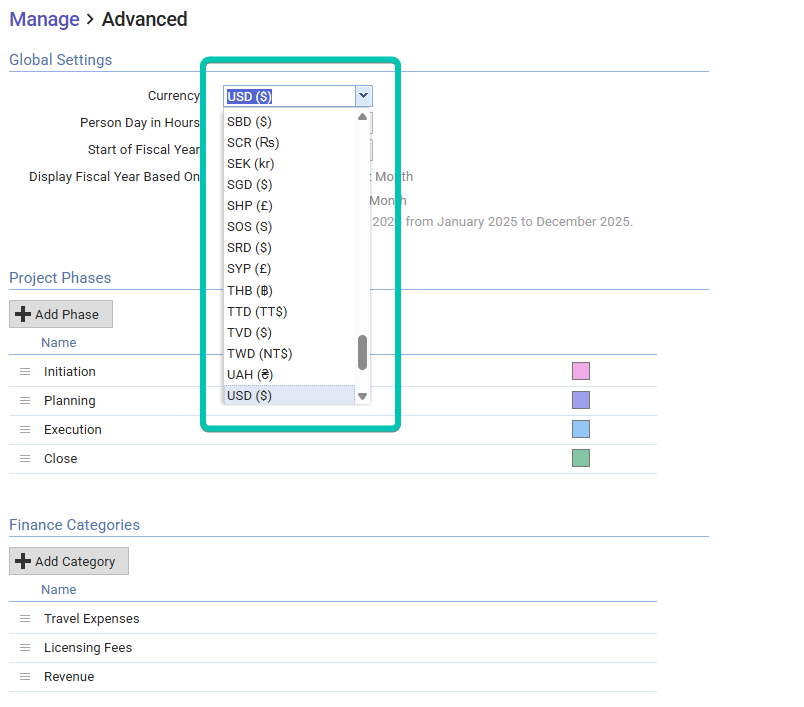Click the Add Phase button
Viewport: 804px width, 707px height.
tap(61, 314)
